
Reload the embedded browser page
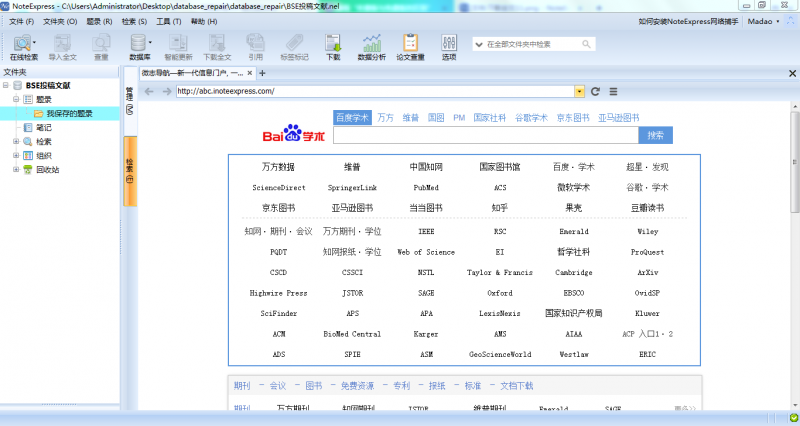(x=595, y=91)
